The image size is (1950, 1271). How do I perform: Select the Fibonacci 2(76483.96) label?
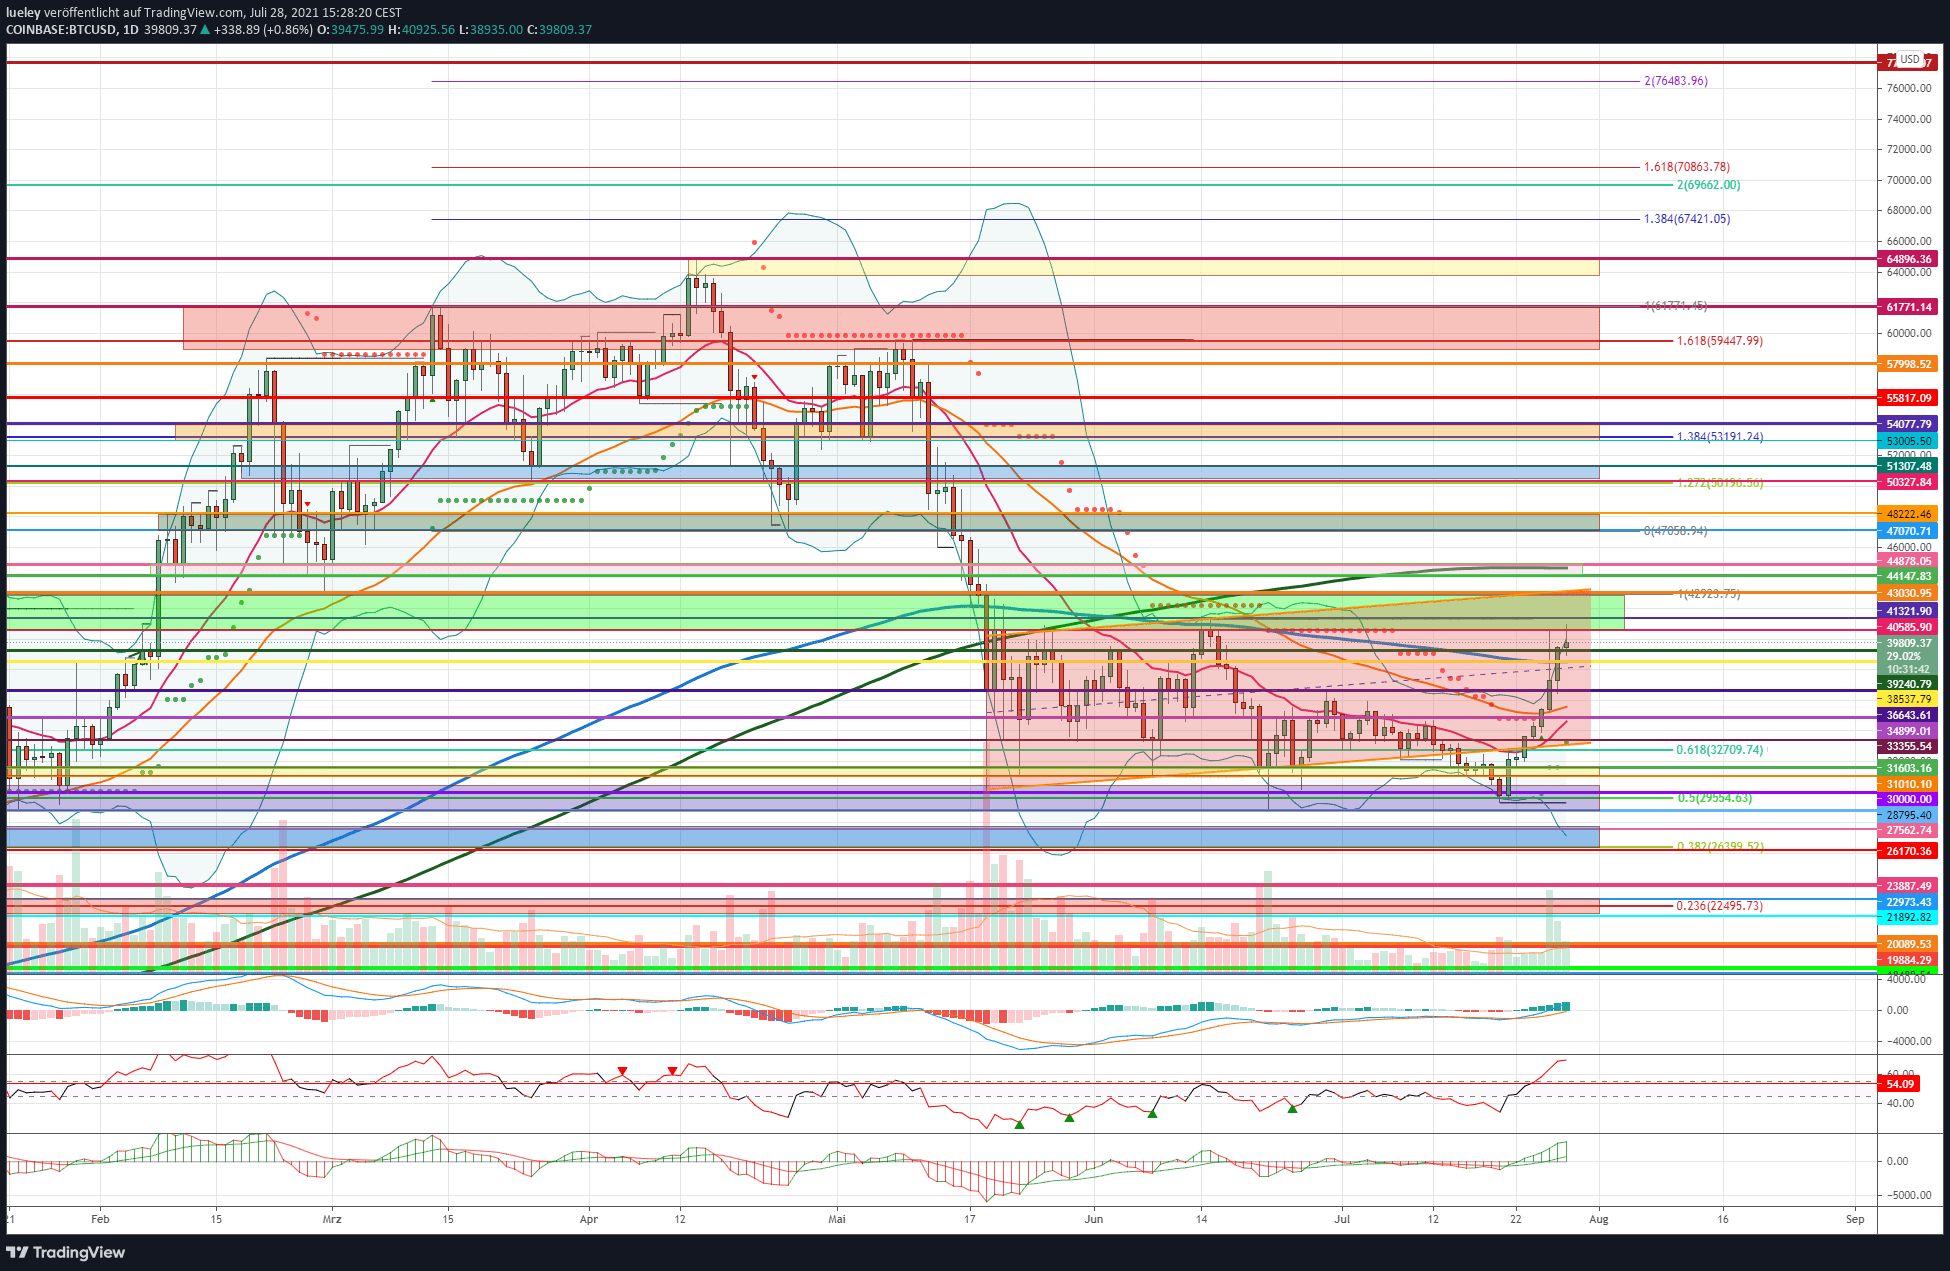click(x=1675, y=81)
